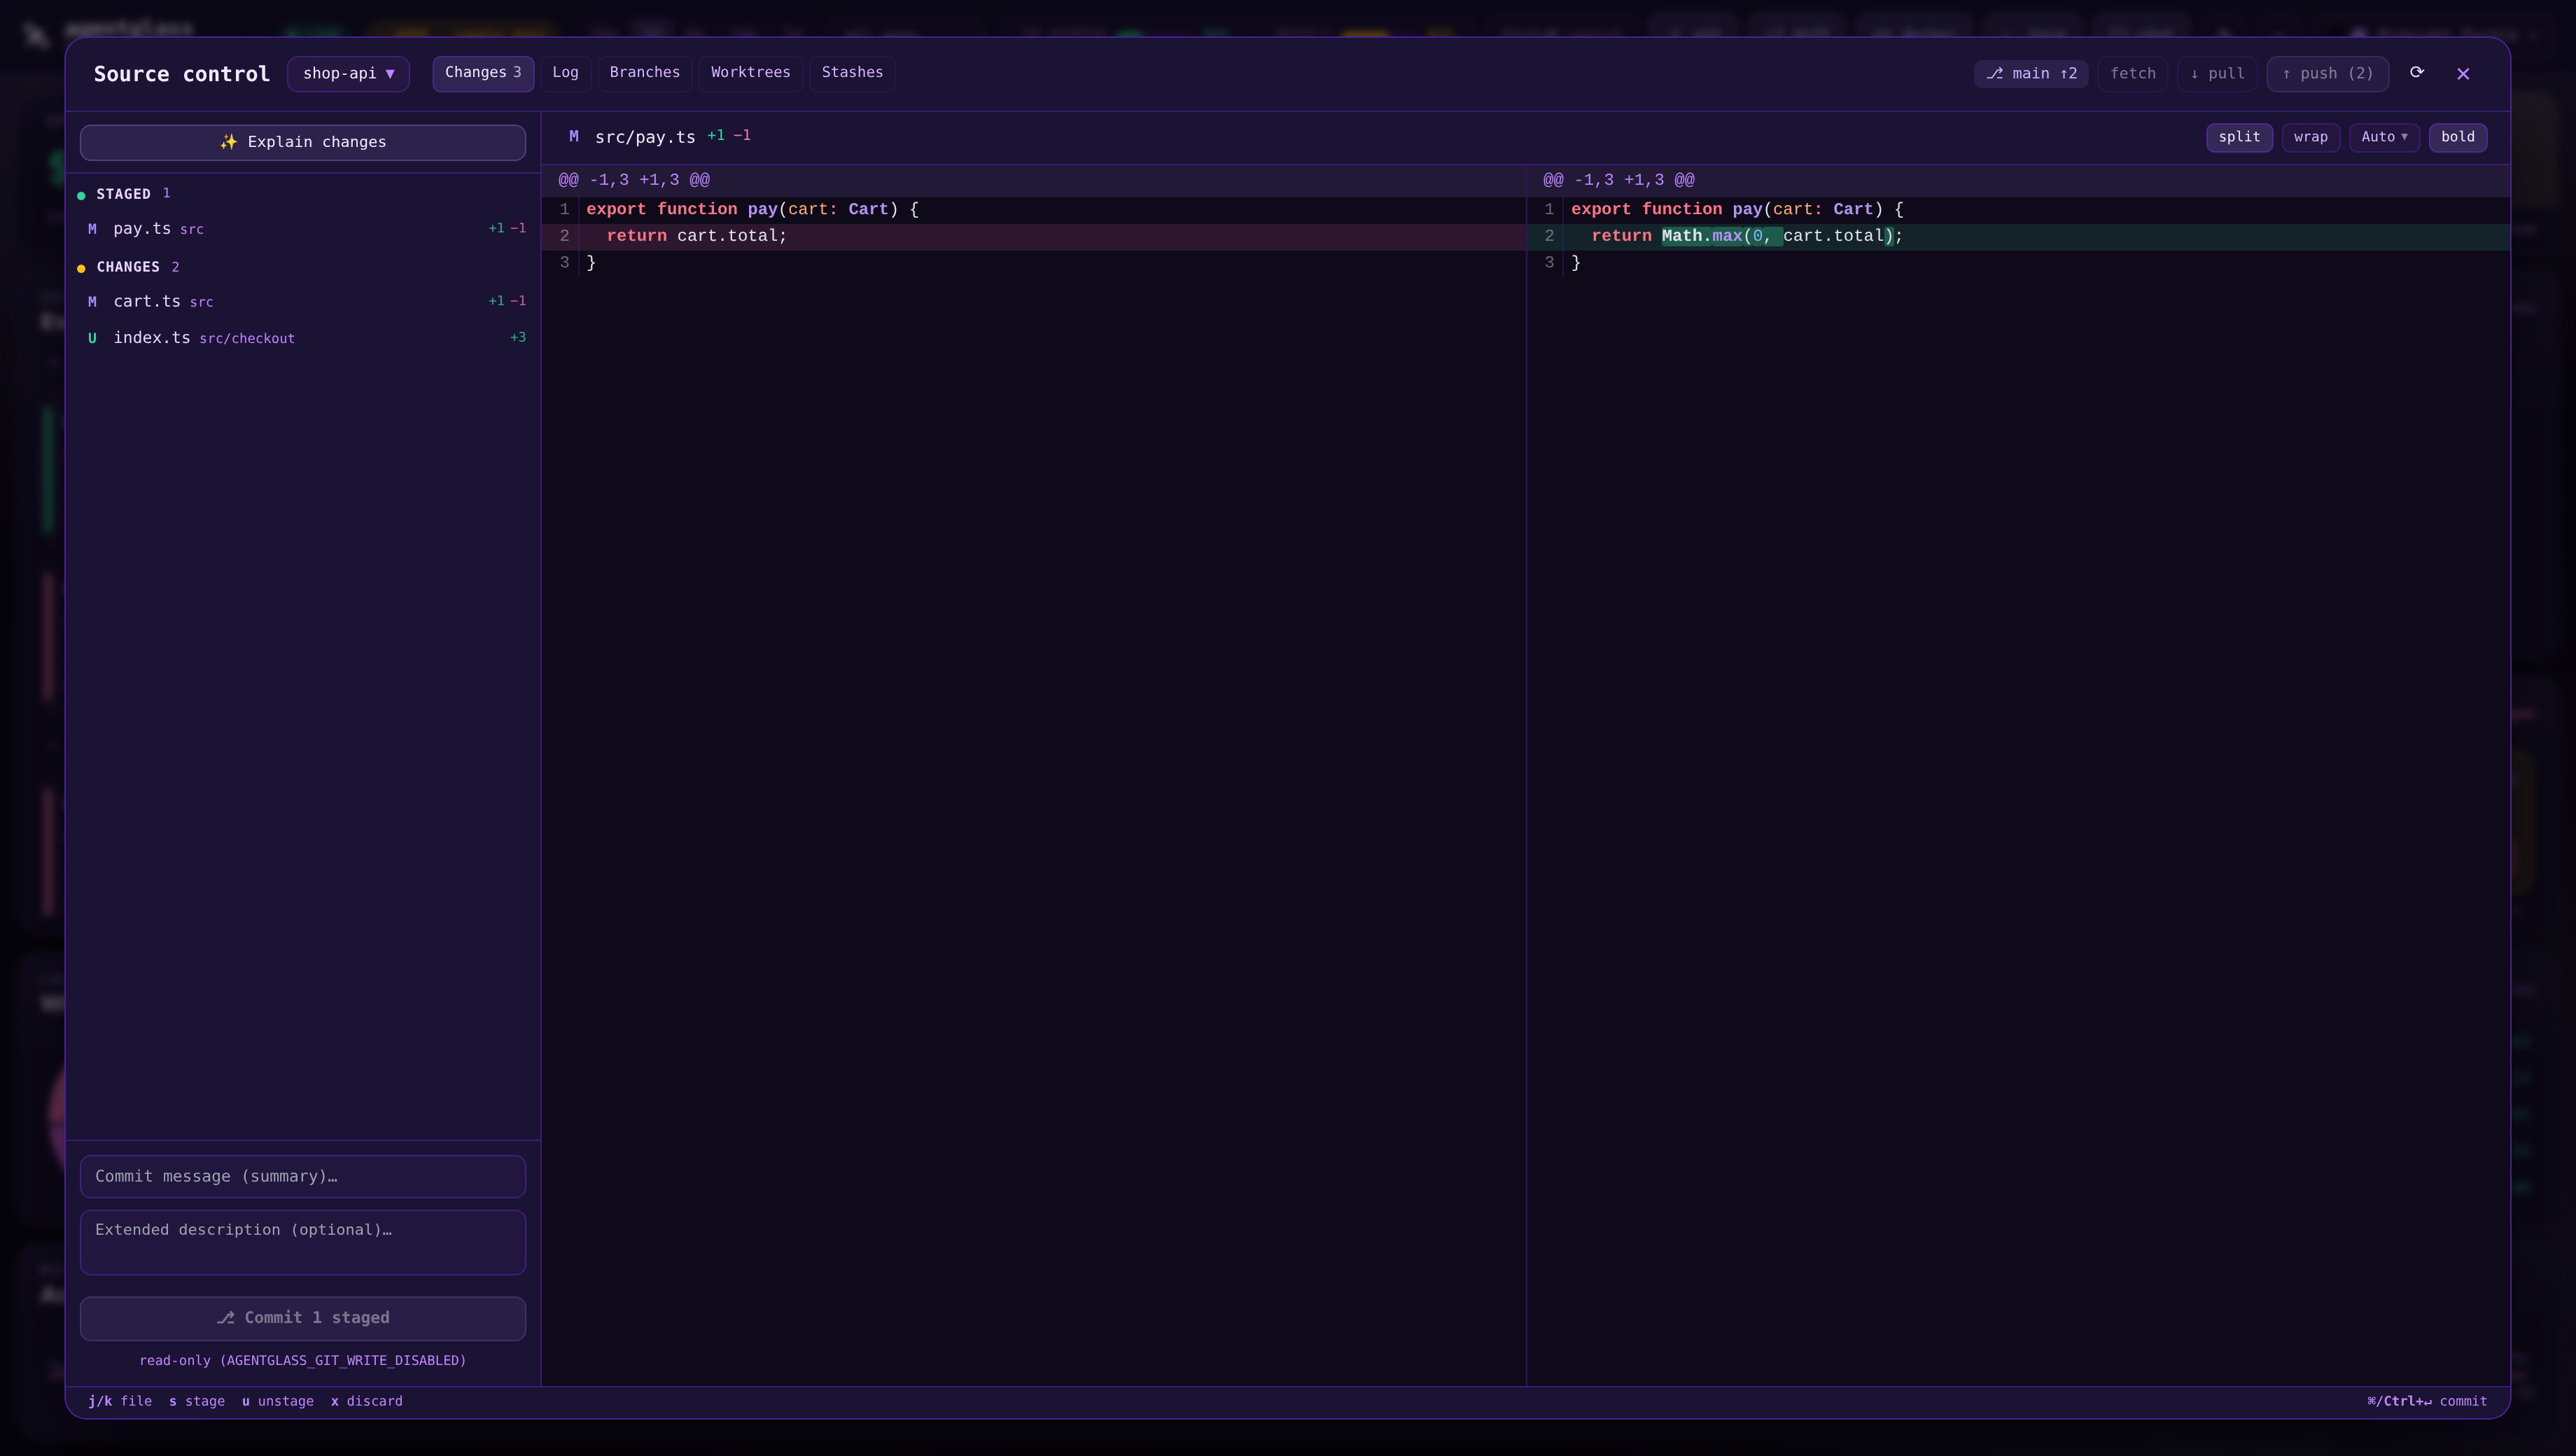The image size is (2576, 1456).
Task: Focus the extended description field
Action: pyautogui.click(x=303, y=1242)
